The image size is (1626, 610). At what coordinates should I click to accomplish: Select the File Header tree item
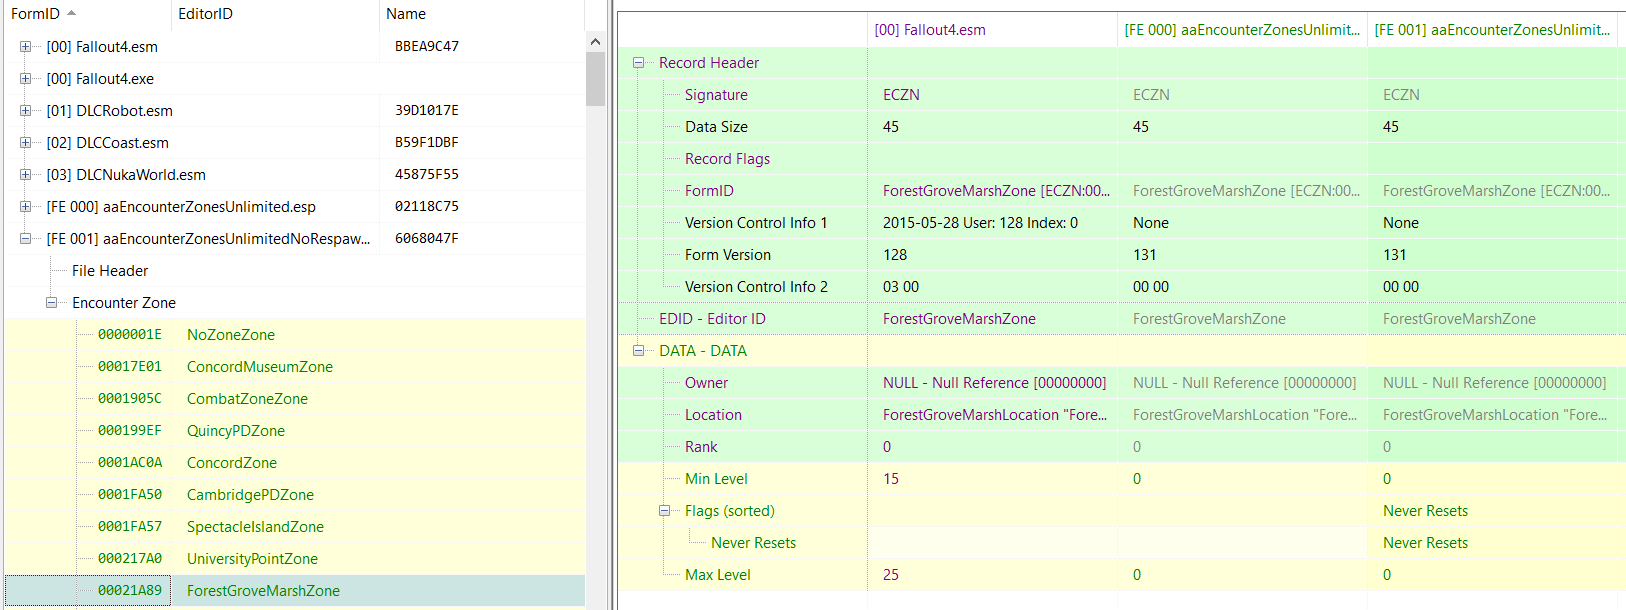(110, 271)
